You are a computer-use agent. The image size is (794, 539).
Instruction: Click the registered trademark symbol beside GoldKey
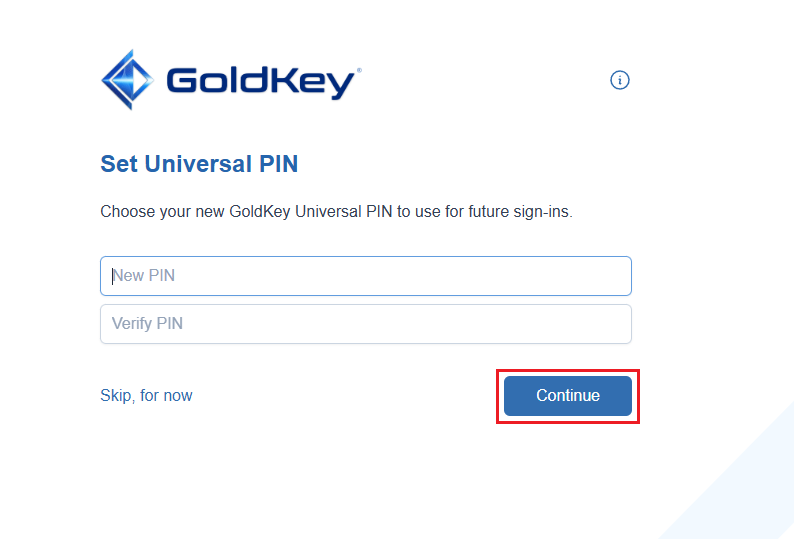(x=359, y=71)
